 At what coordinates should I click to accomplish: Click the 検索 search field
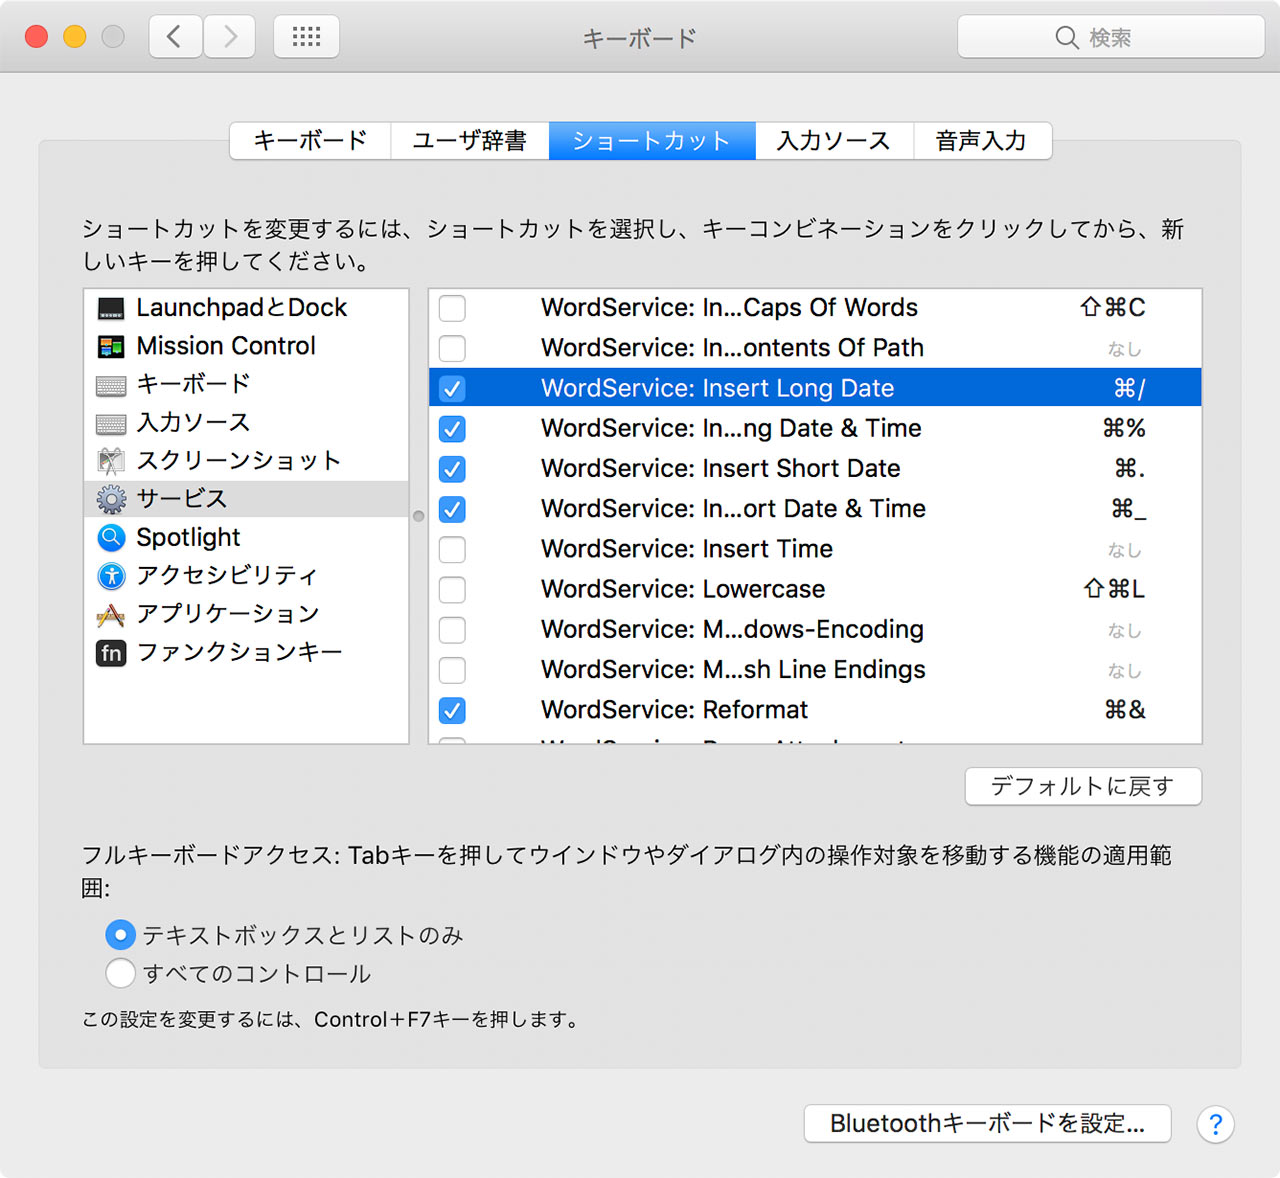1111,37
